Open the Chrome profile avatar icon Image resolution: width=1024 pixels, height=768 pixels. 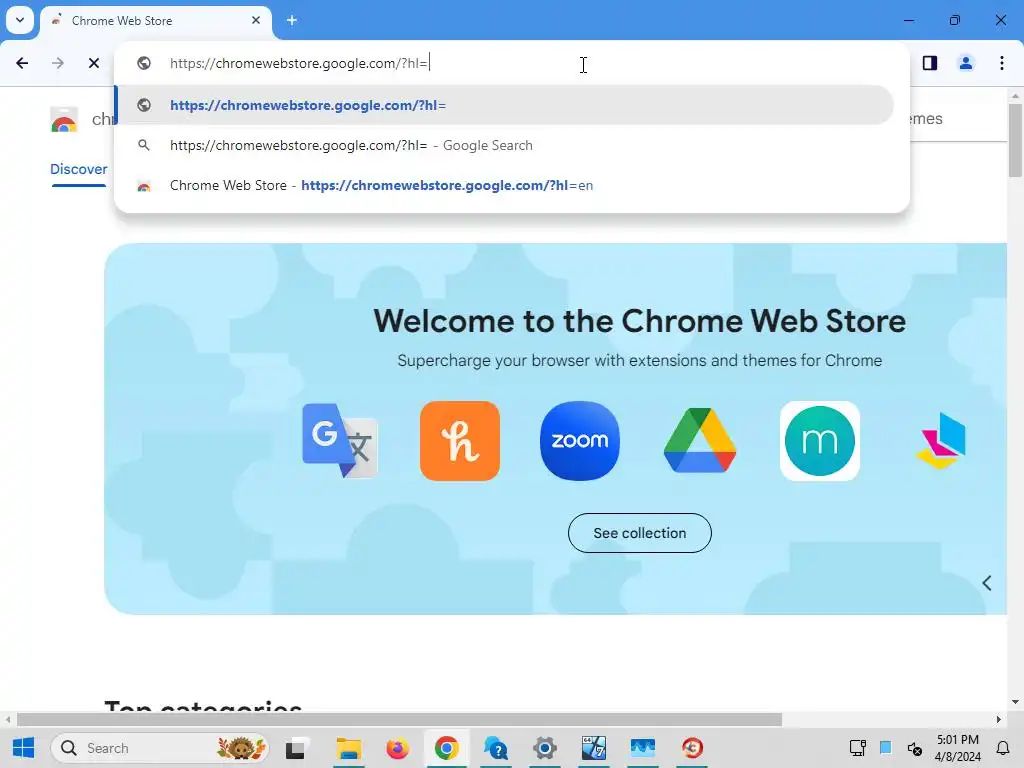[966, 63]
